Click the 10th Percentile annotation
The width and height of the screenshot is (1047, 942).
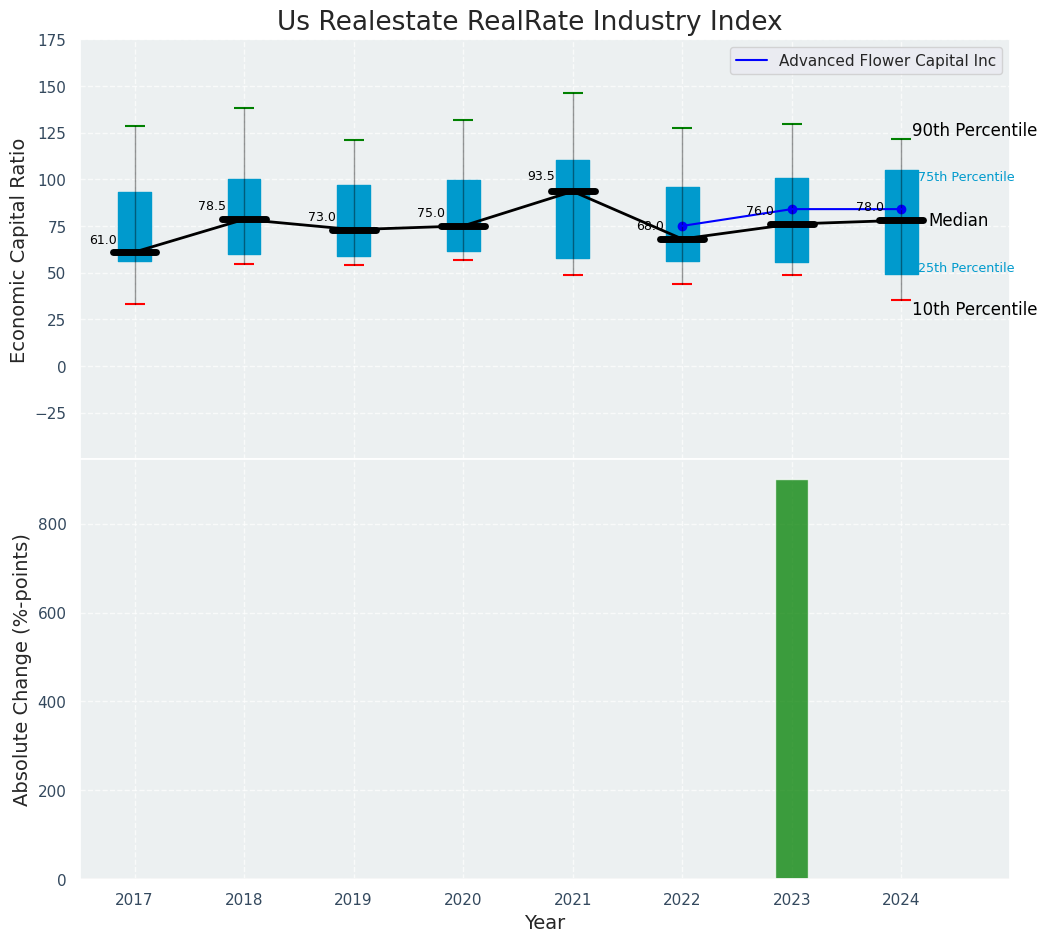(973, 310)
